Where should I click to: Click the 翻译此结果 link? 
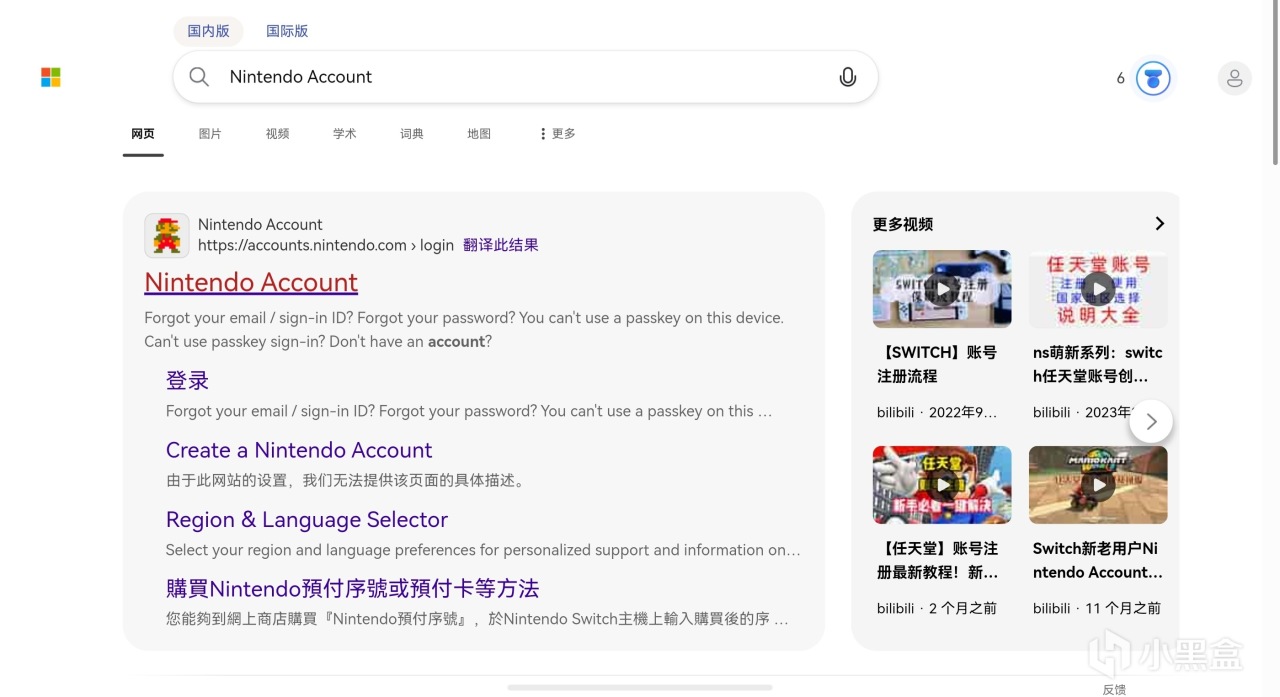tap(501, 245)
